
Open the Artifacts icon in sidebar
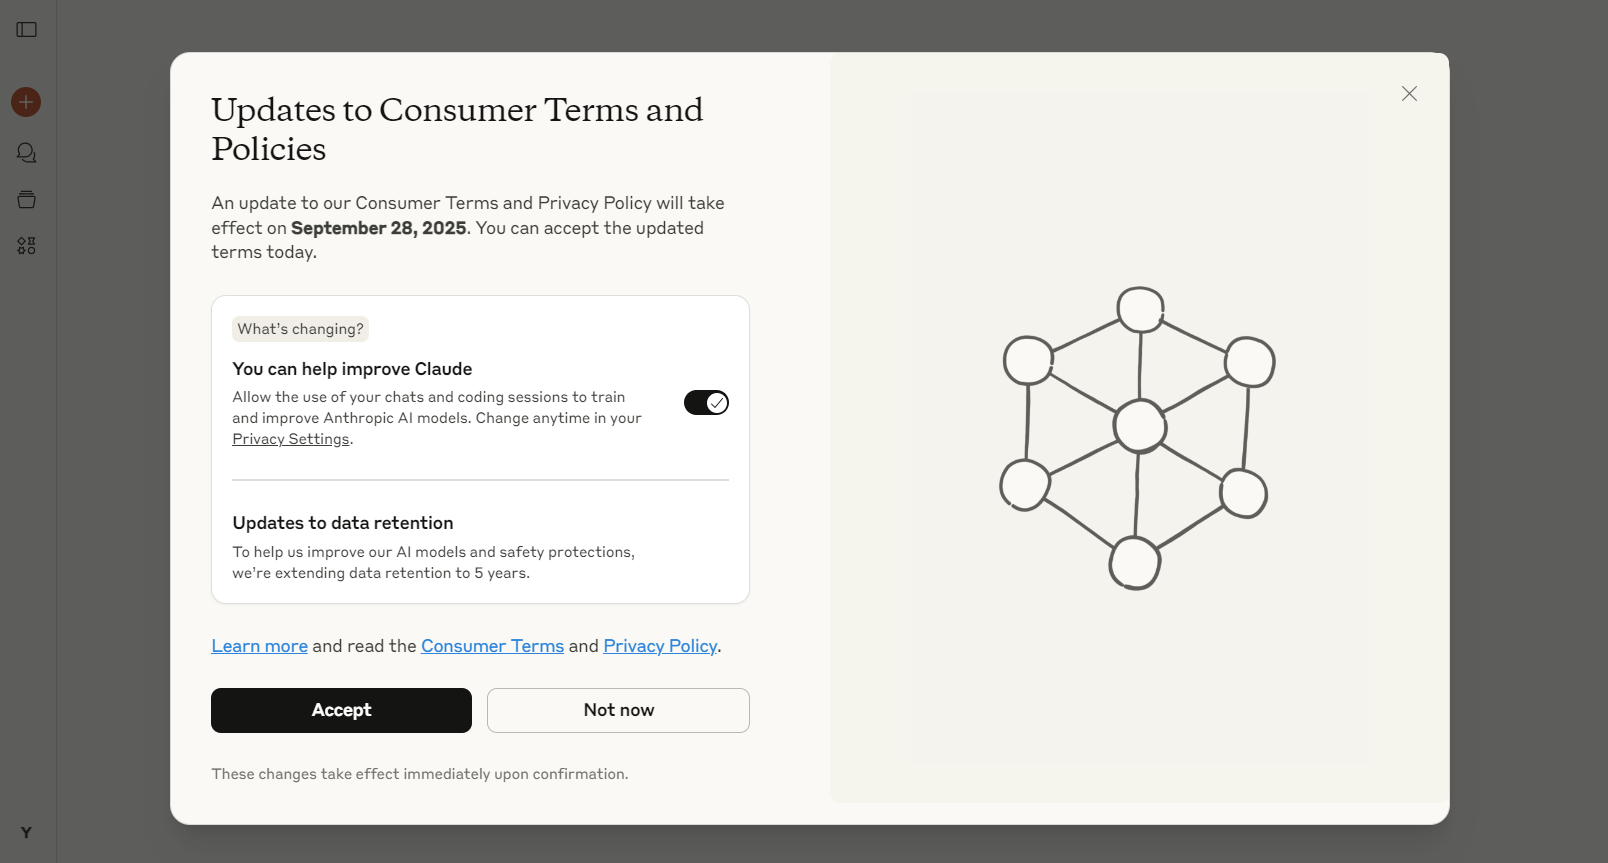[27, 246]
